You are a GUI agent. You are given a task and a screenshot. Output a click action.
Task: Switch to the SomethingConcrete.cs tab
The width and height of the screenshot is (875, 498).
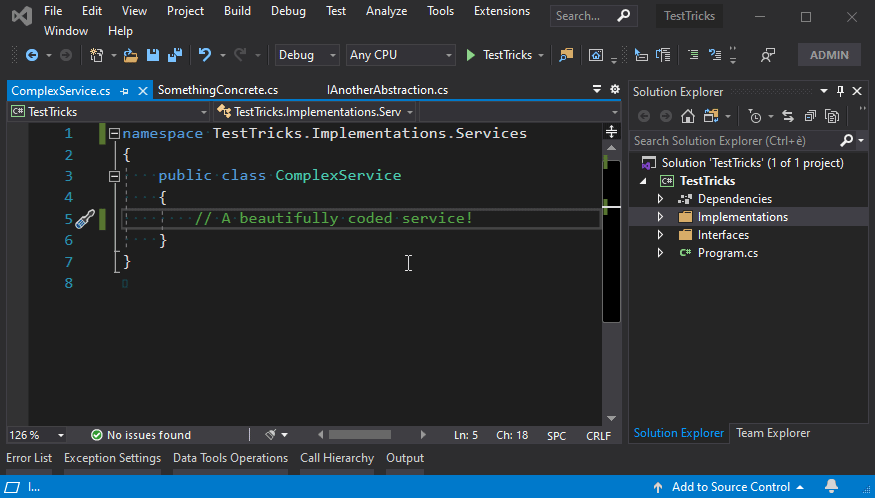(218, 90)
